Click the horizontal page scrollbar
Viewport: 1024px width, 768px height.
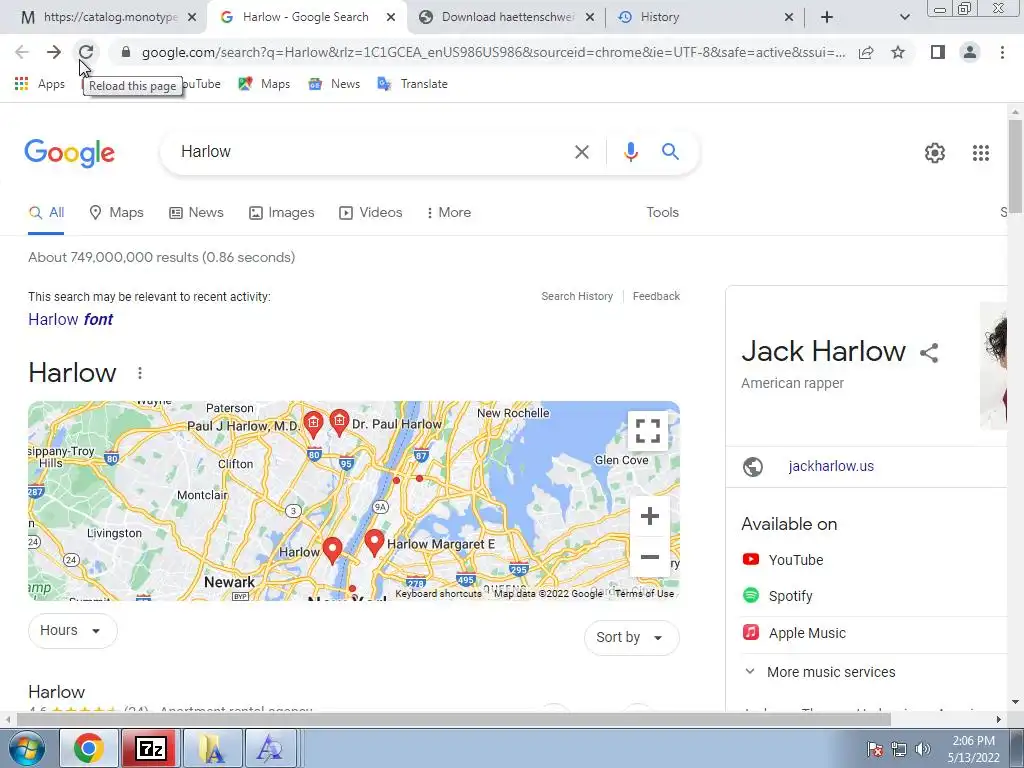coord(454,719)
